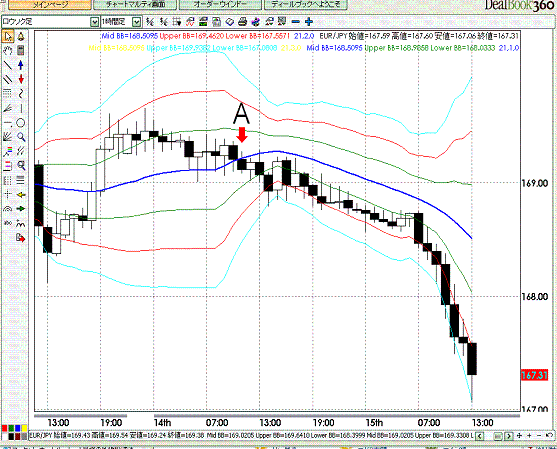557x449 pixels.
Task: Click the ディールブックへようこそ tab
Action: 306,5
